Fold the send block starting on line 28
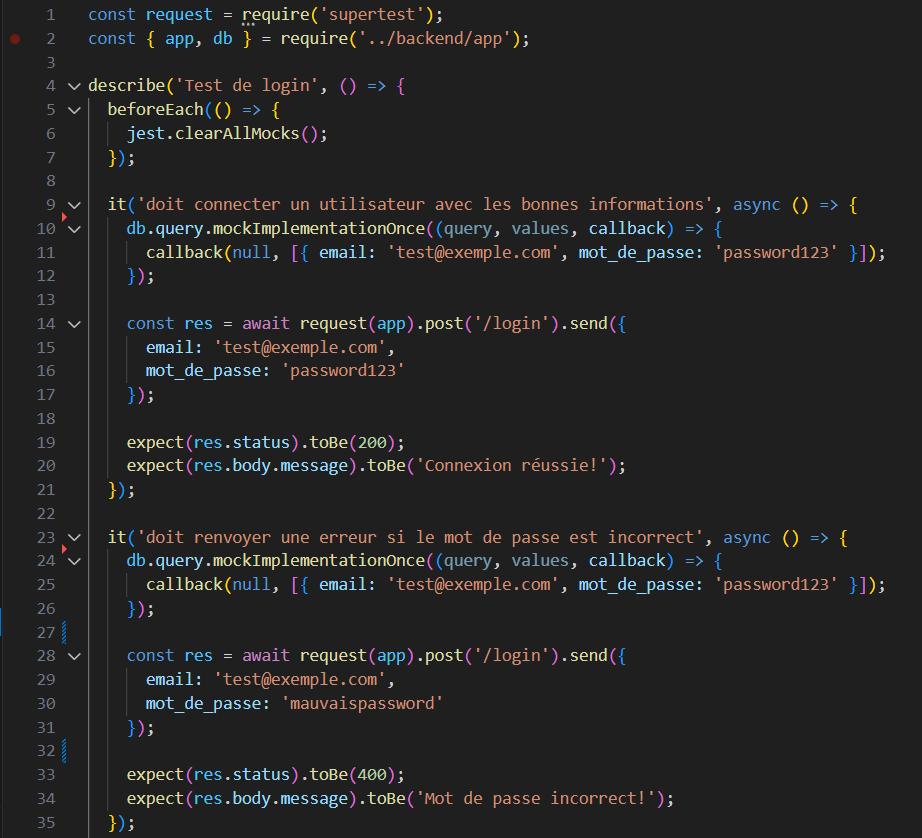 (x=73, y=656)
